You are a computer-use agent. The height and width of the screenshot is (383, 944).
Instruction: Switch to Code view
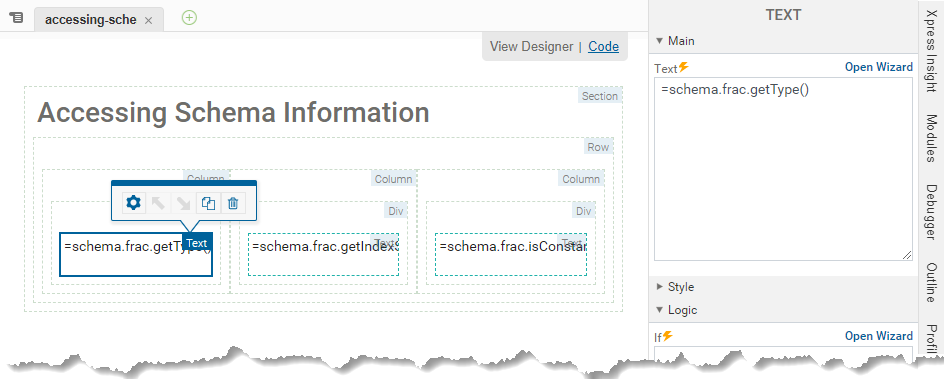[x=603, y=46]
